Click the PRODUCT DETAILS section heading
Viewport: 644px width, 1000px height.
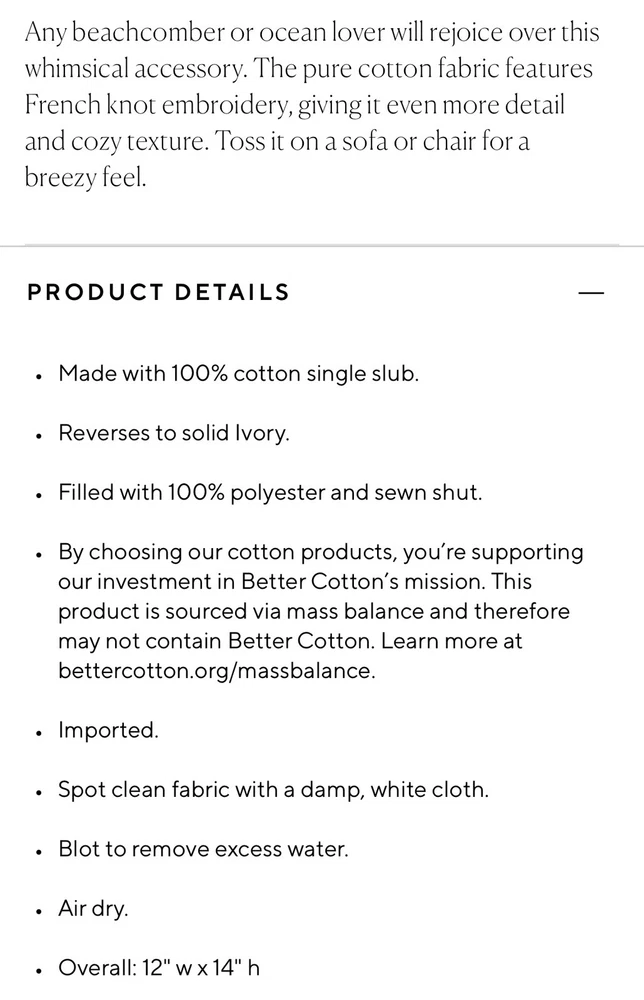click(158, 293)
